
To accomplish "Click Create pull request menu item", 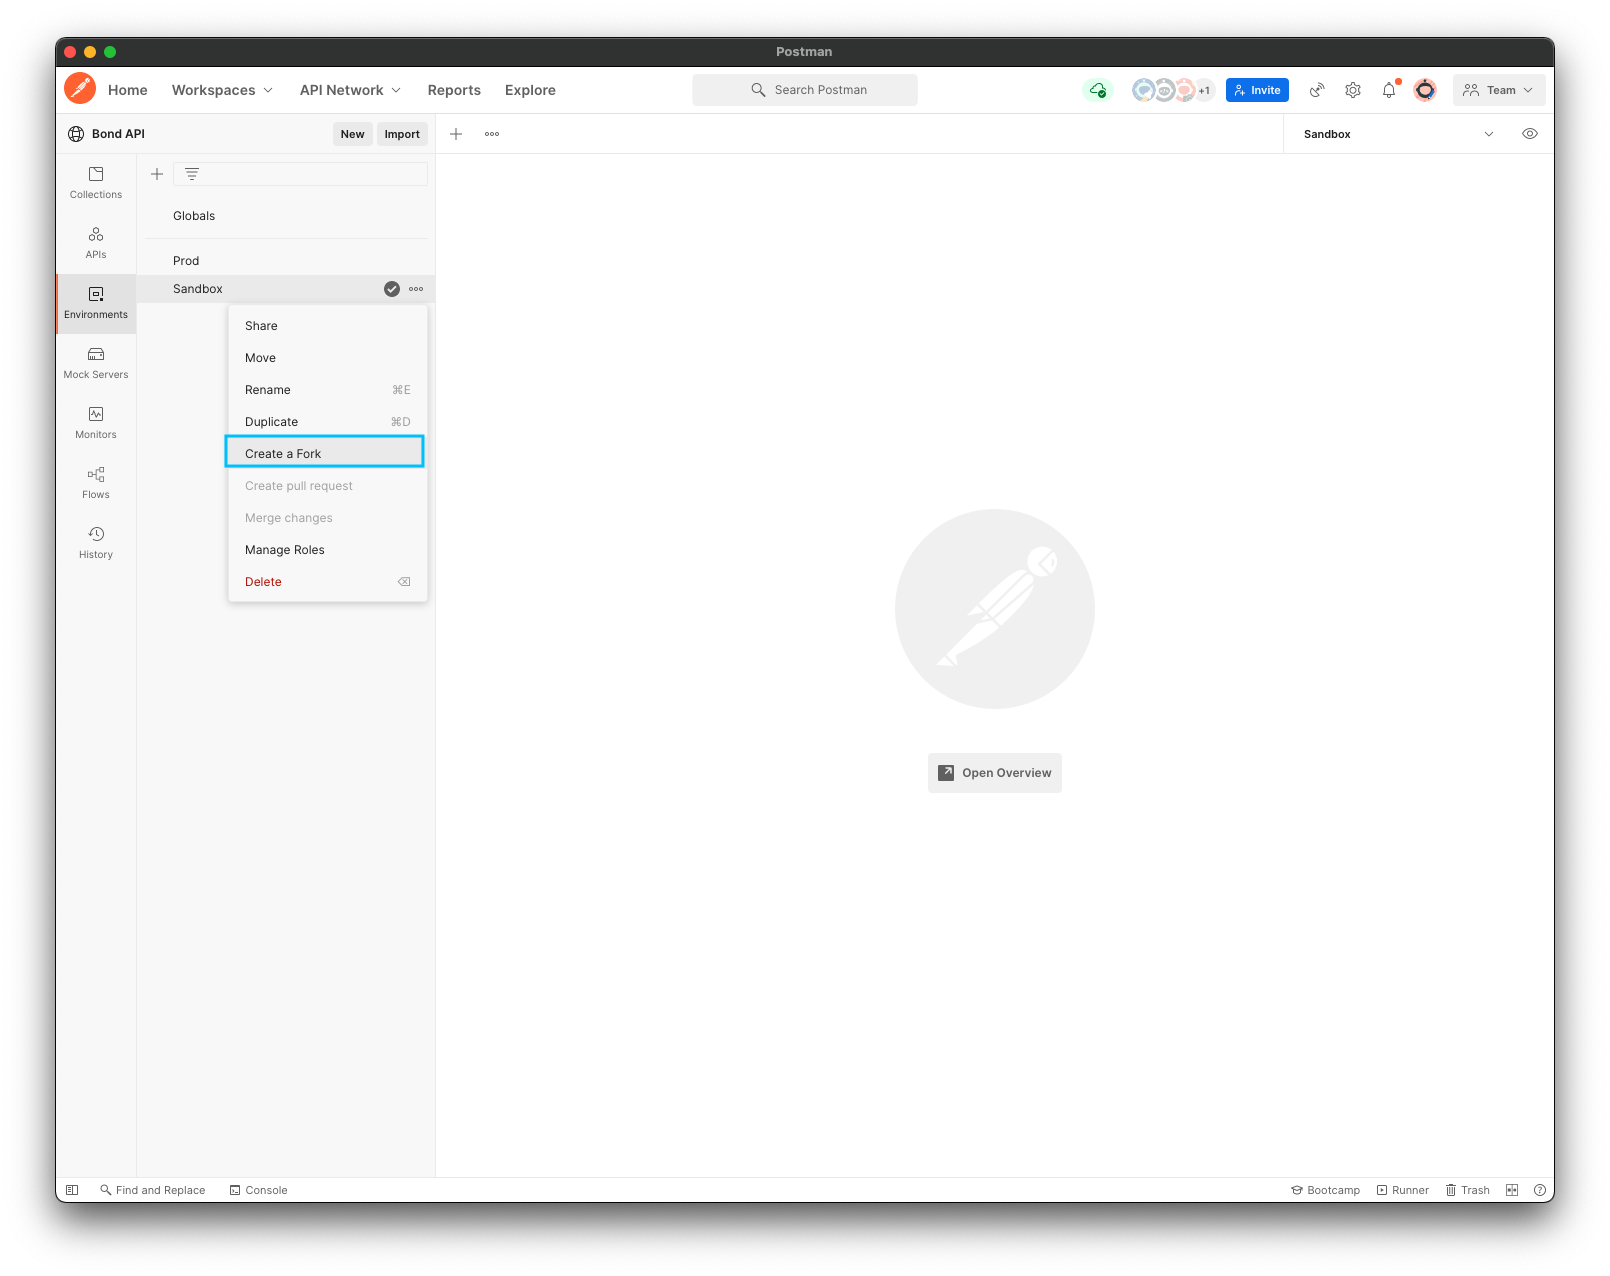I will pos(328,486).
